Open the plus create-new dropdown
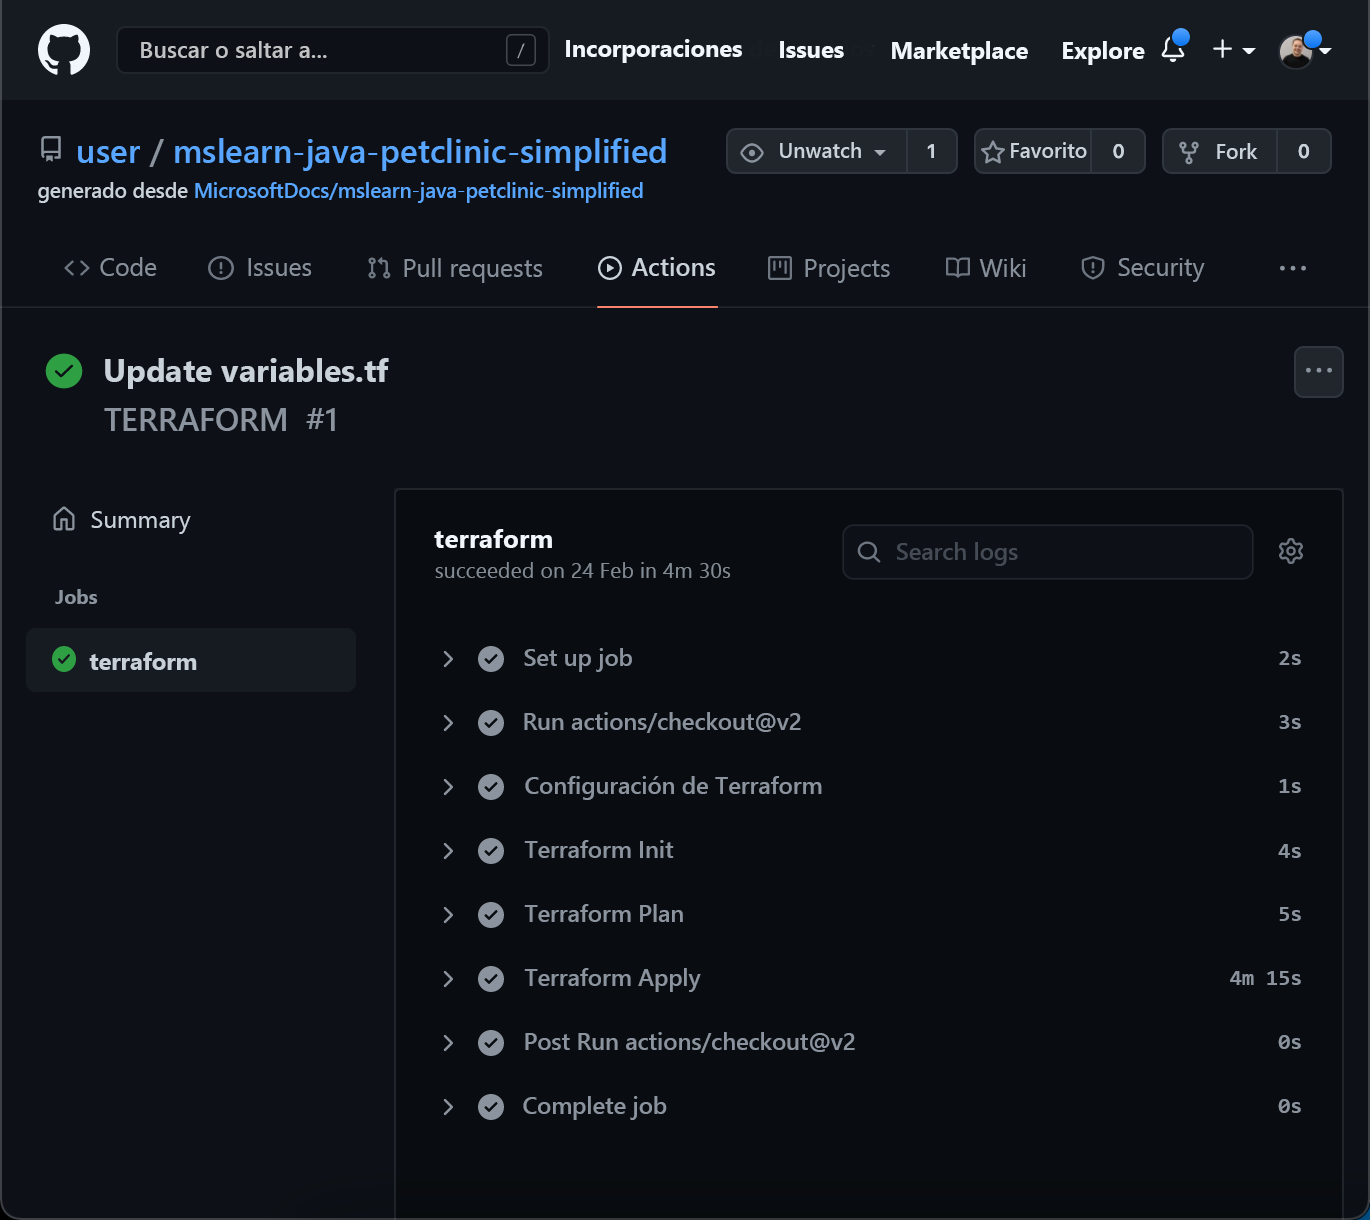Viewport: 1370px width, 1220px height. pos(1233,50)
